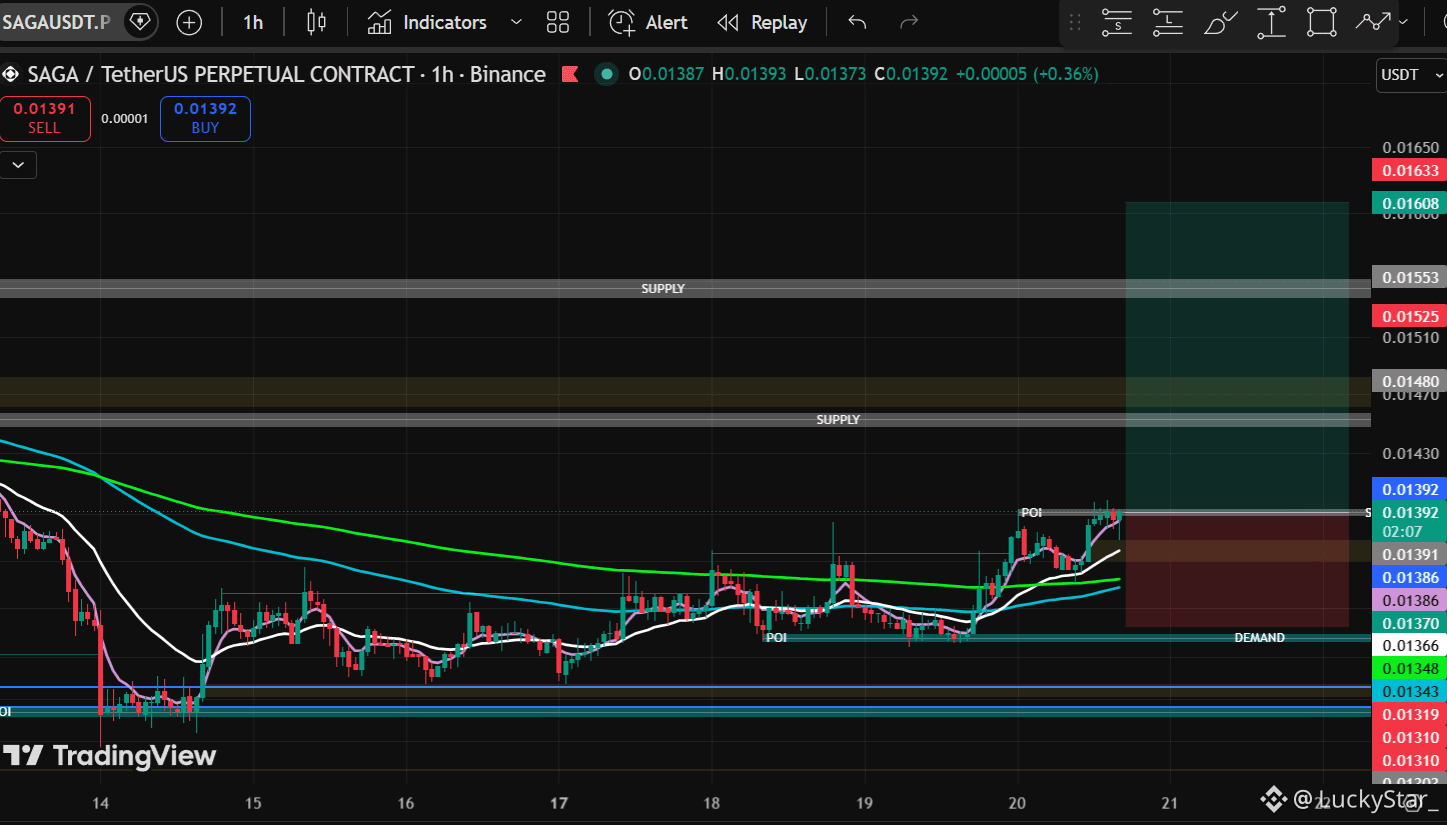
Task: Add a symbol with the plus icon
Action: (x=189, y=22)
